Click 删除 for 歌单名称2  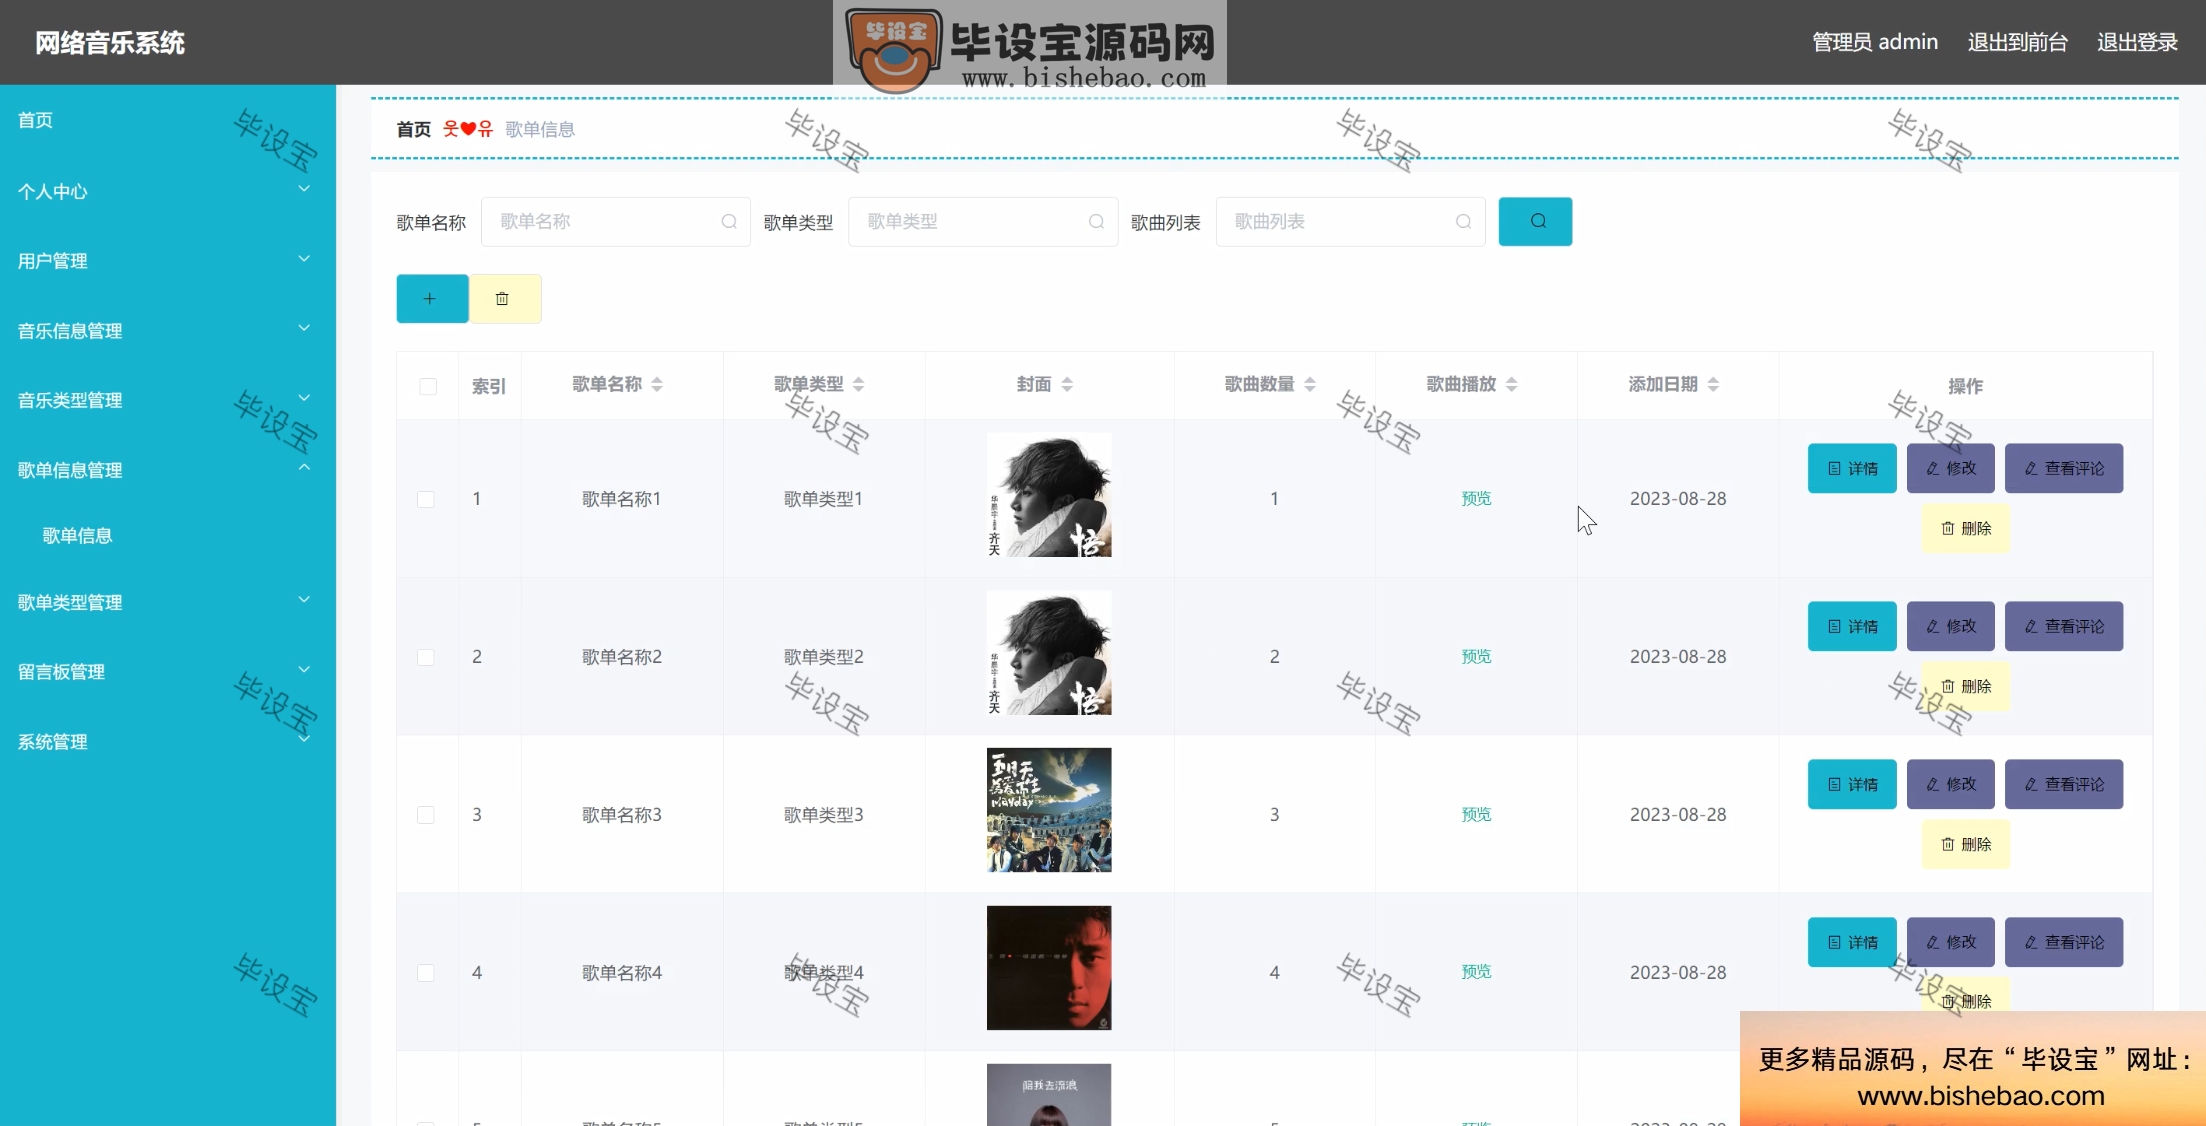1966,686
